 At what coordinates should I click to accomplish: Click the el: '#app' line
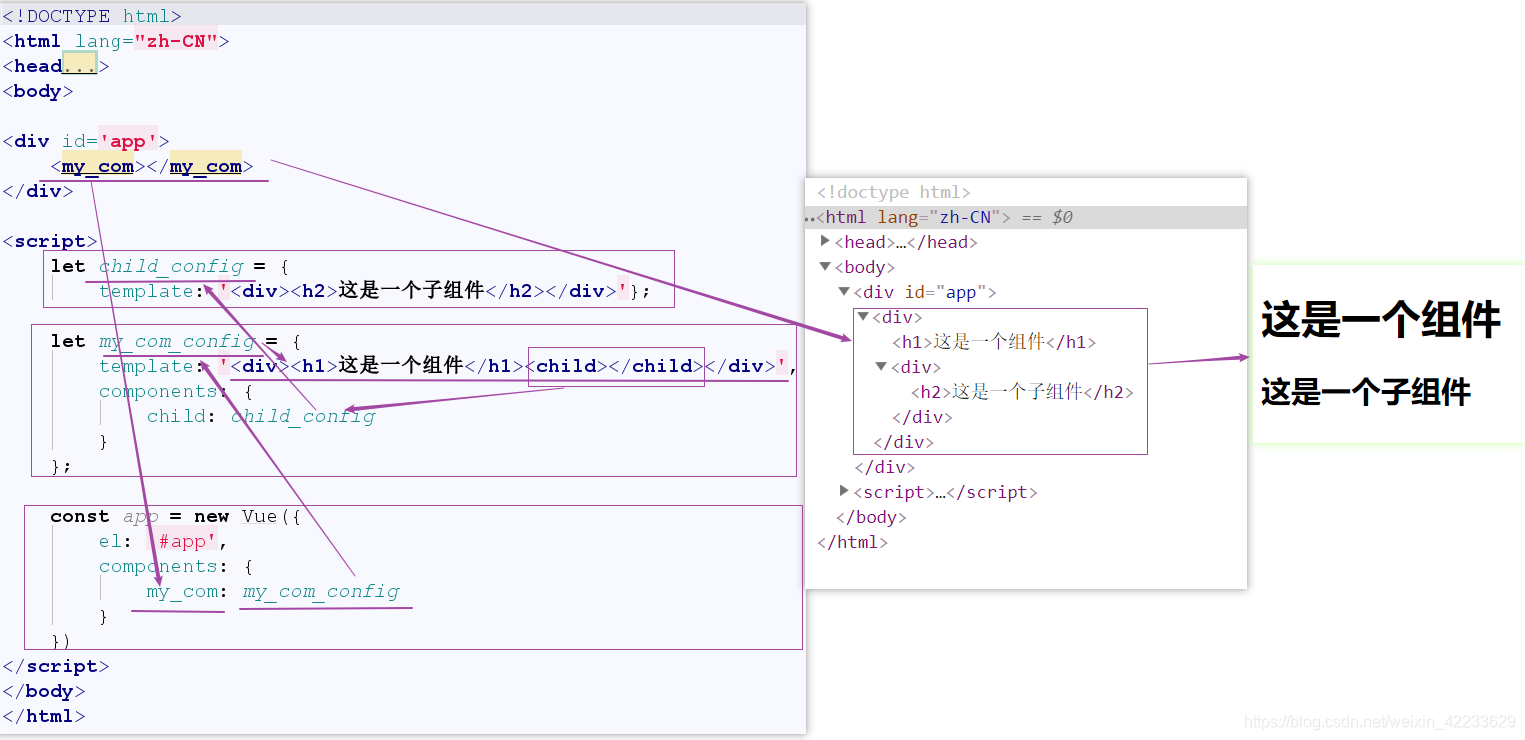point(164,541)
